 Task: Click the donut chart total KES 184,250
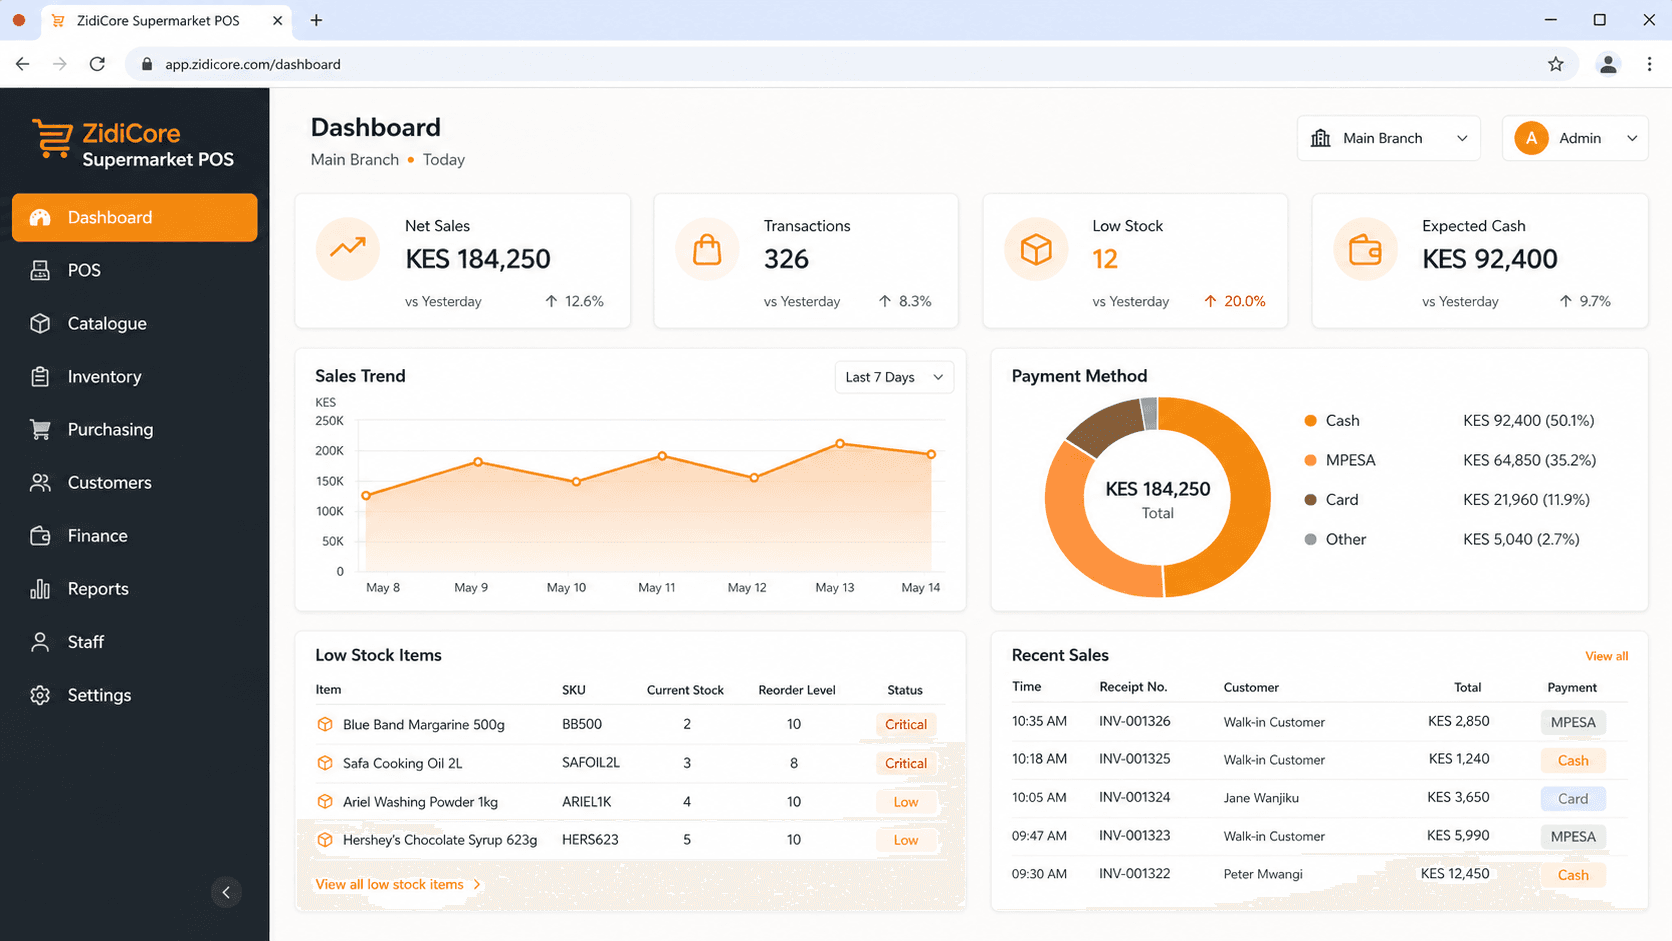1157,489
